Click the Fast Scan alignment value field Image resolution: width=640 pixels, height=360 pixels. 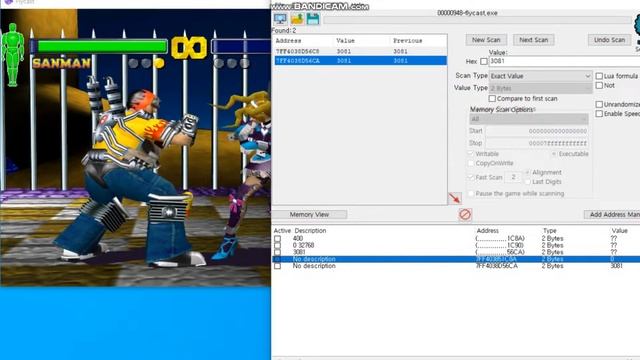(513, 177)
